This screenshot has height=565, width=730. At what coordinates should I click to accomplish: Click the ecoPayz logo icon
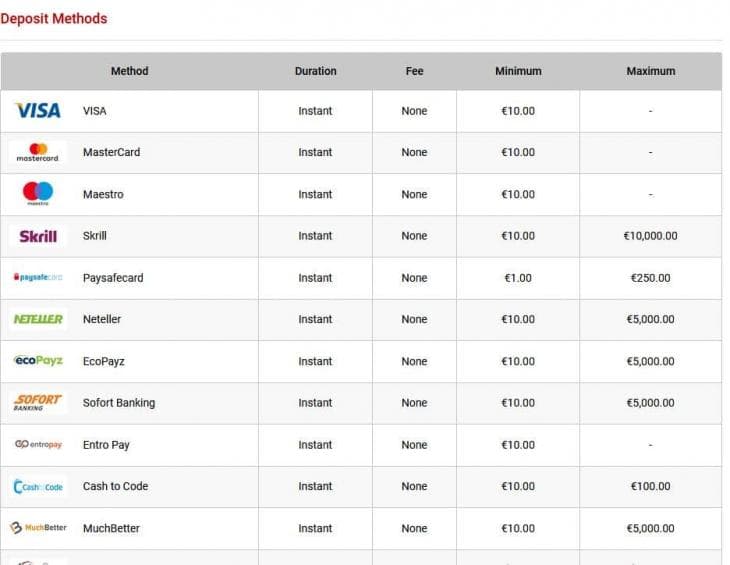click(x=38, y=361)
